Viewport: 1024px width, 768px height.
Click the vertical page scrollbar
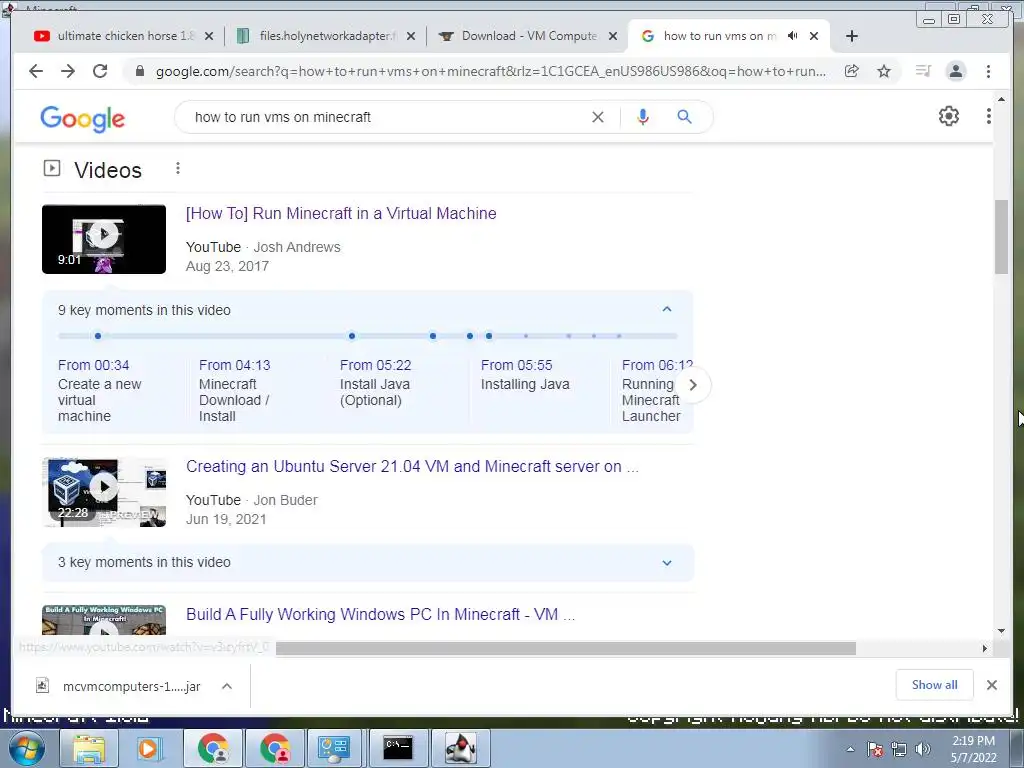[1001, 237]
